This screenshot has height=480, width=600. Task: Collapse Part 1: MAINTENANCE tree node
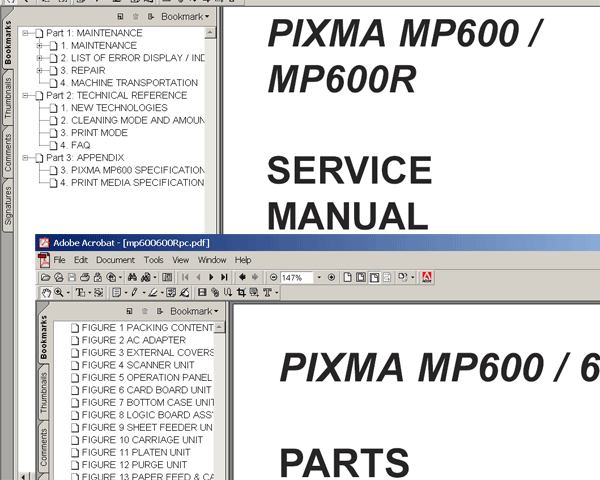click(25, 33)
